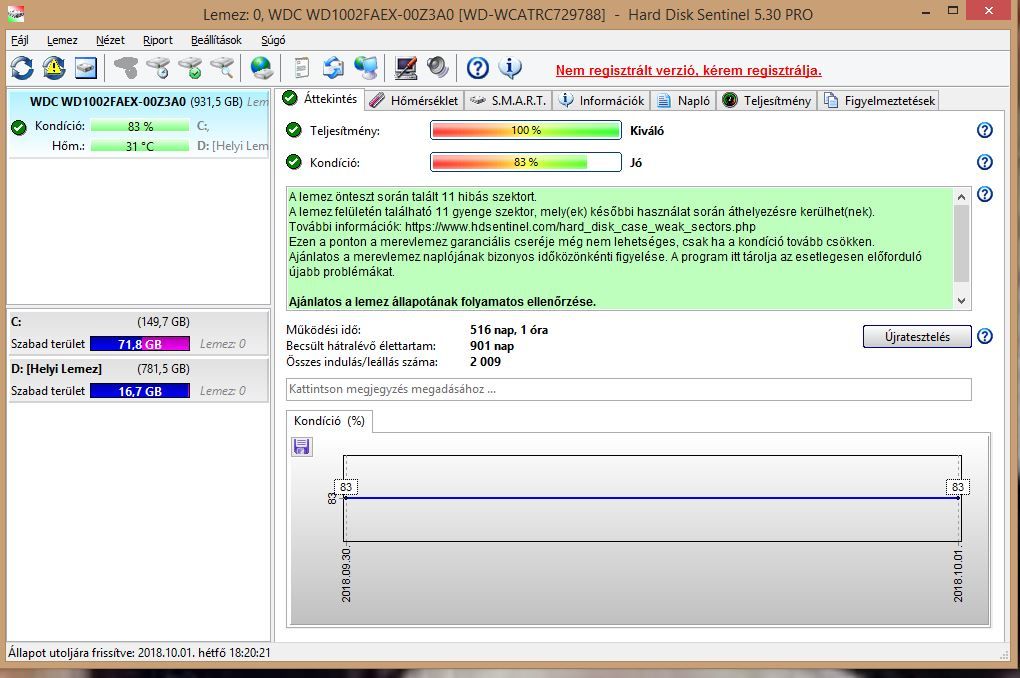
Task: Switch to the Információk tab
Action: pyautogui.click(x=602, y=101)
